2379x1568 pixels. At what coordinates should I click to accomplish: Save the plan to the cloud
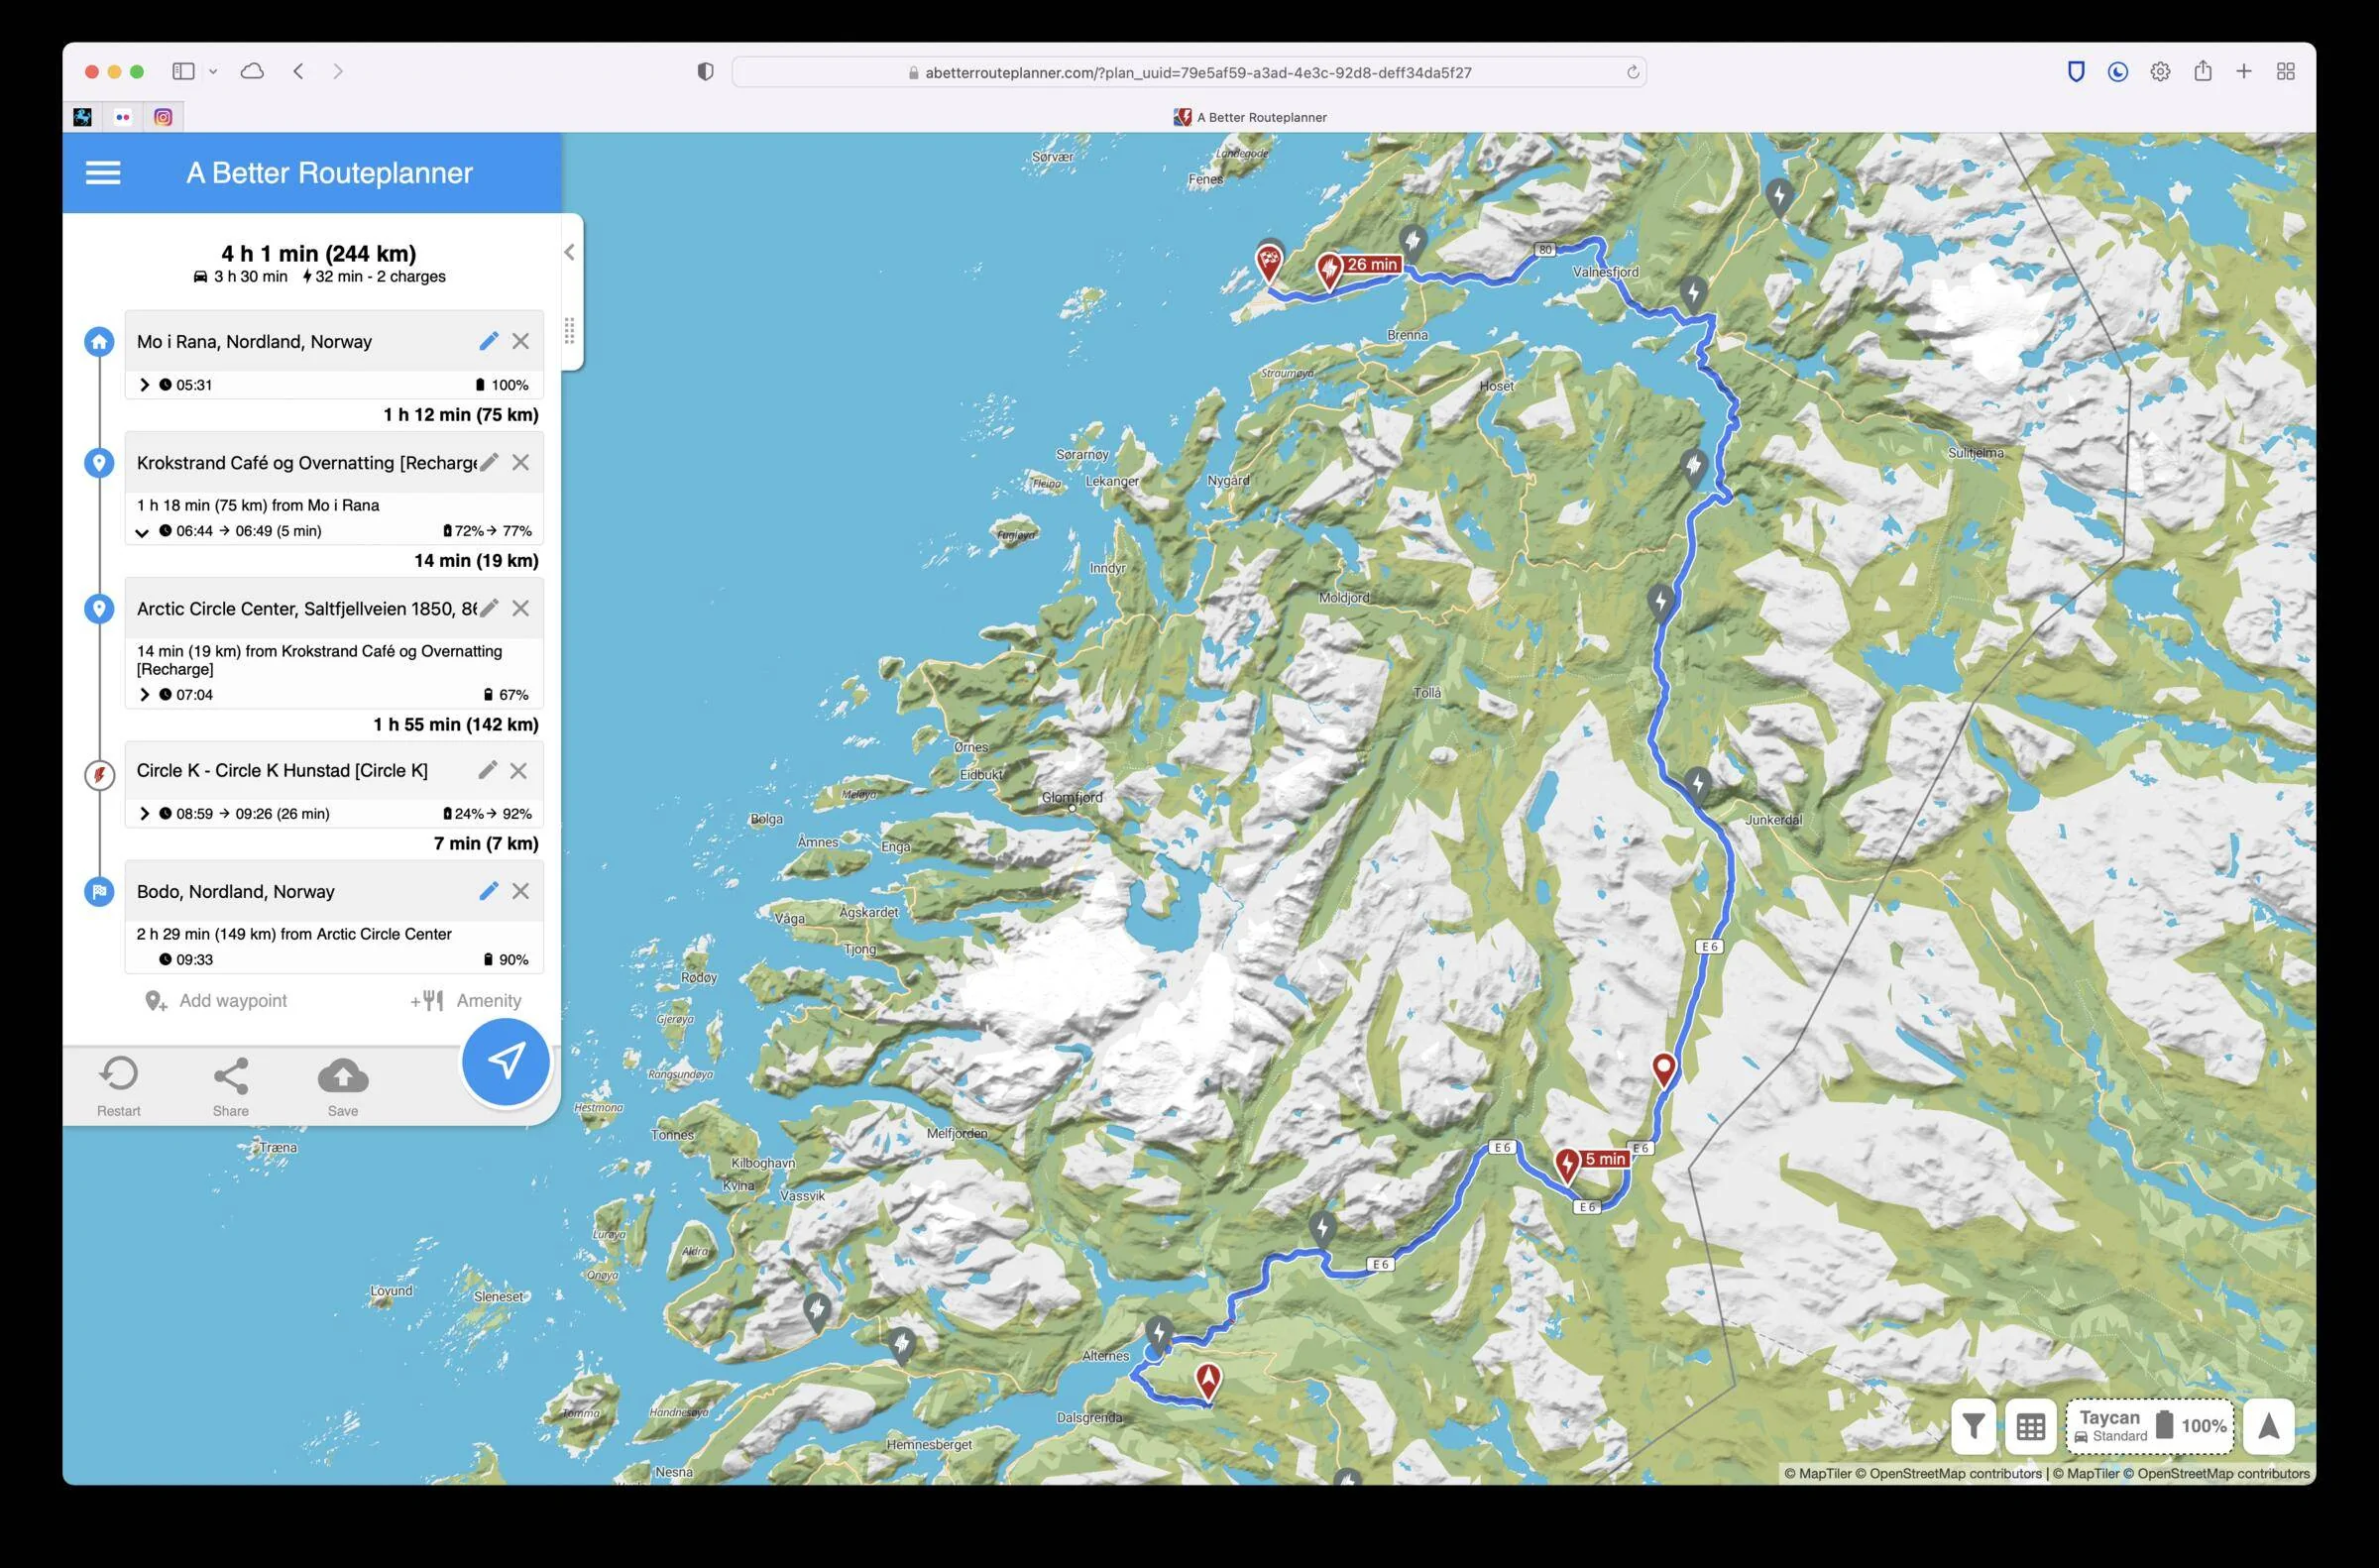click(343, 1087)
